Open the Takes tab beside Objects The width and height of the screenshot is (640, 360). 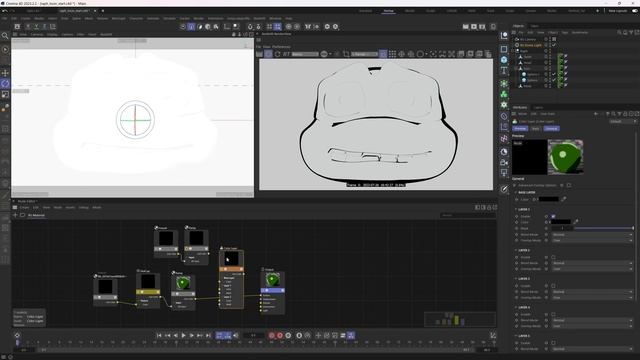535,26
